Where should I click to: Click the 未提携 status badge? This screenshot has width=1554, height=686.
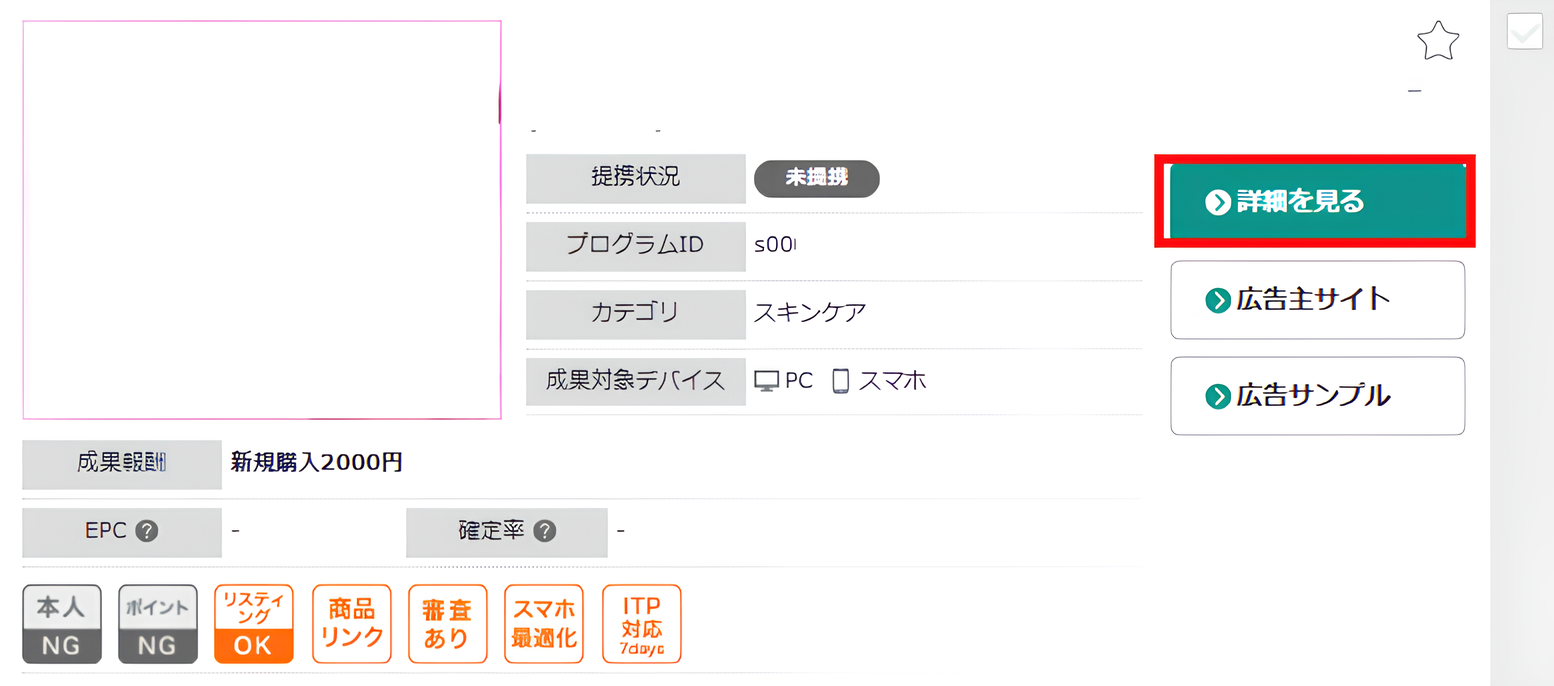click(816, 178)
